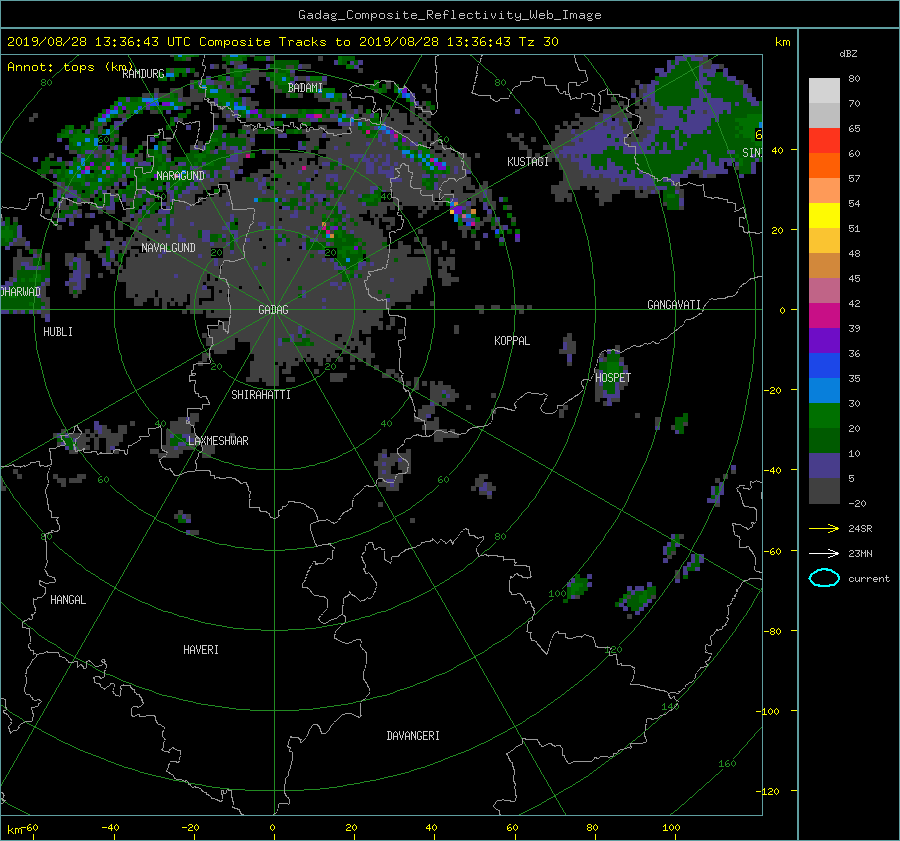Click the dBZ legend heading
The image size is (900, 841).
(x=848, y=54)
